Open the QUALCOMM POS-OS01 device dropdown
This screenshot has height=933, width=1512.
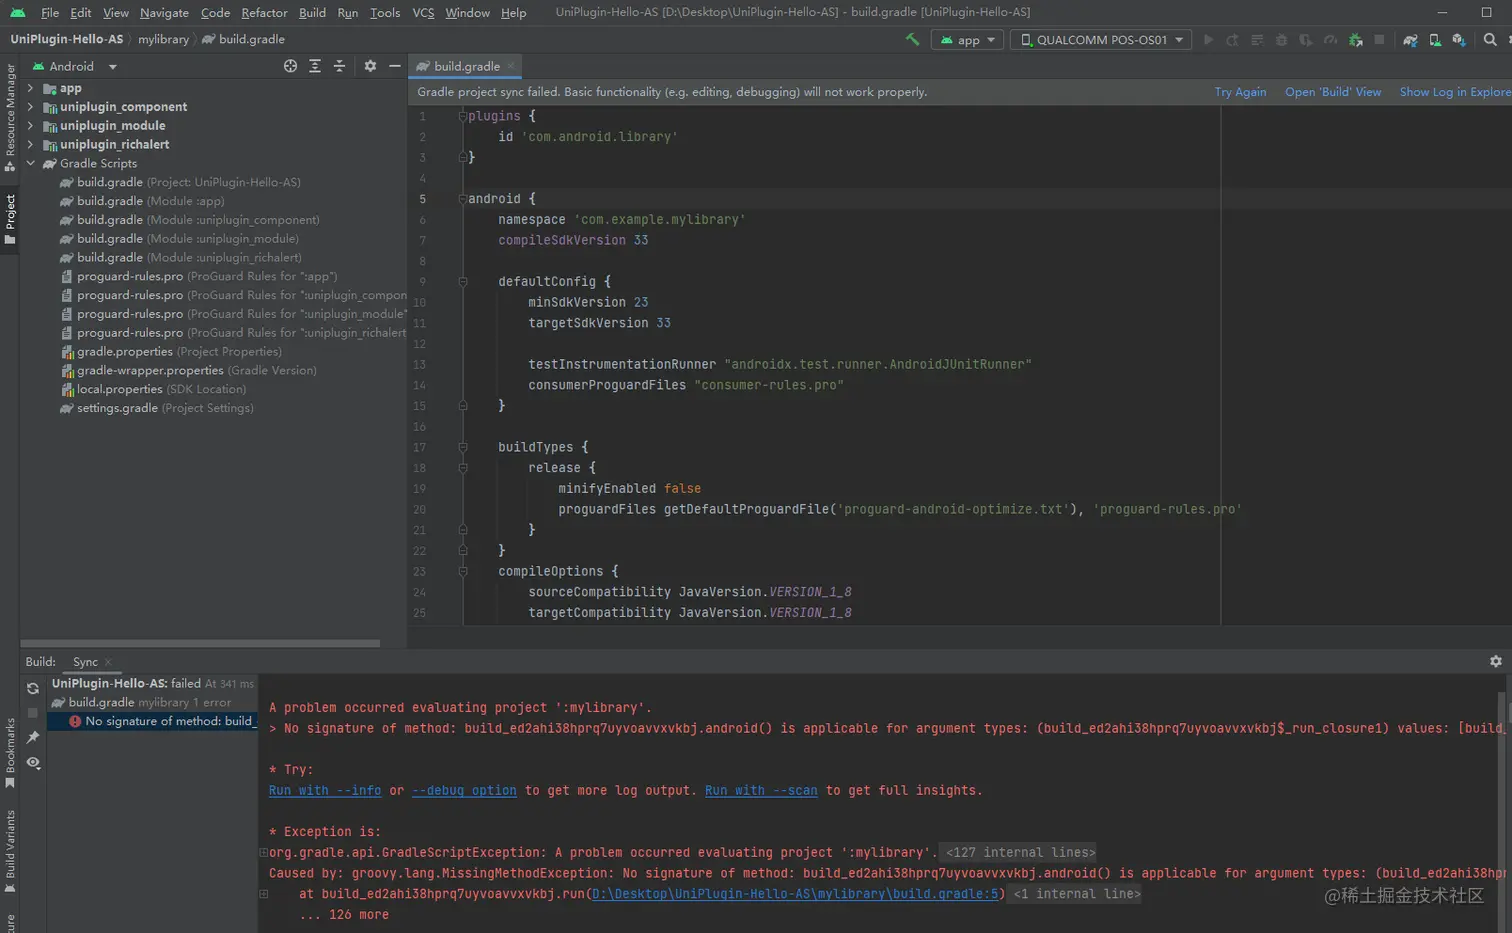1101,40
